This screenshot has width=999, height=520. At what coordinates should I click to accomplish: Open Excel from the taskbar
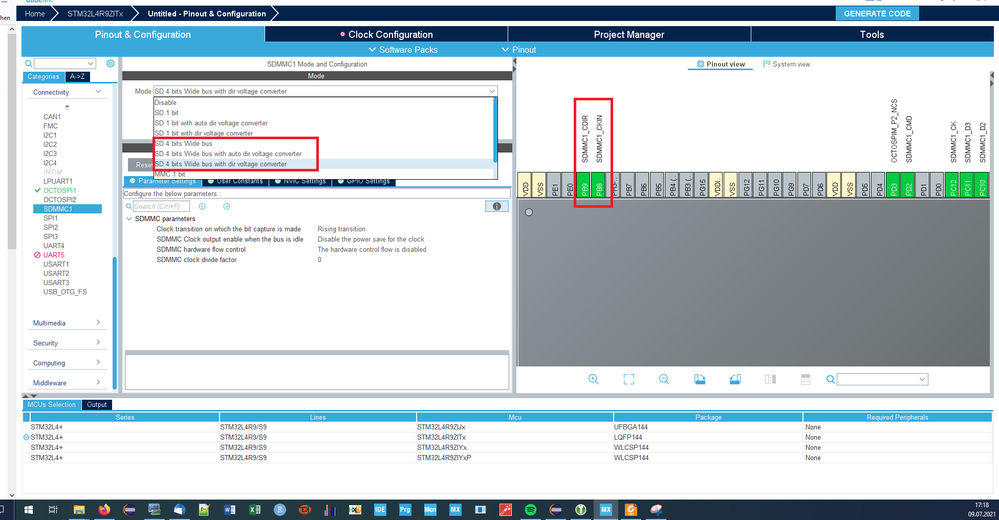click(254, 509)
